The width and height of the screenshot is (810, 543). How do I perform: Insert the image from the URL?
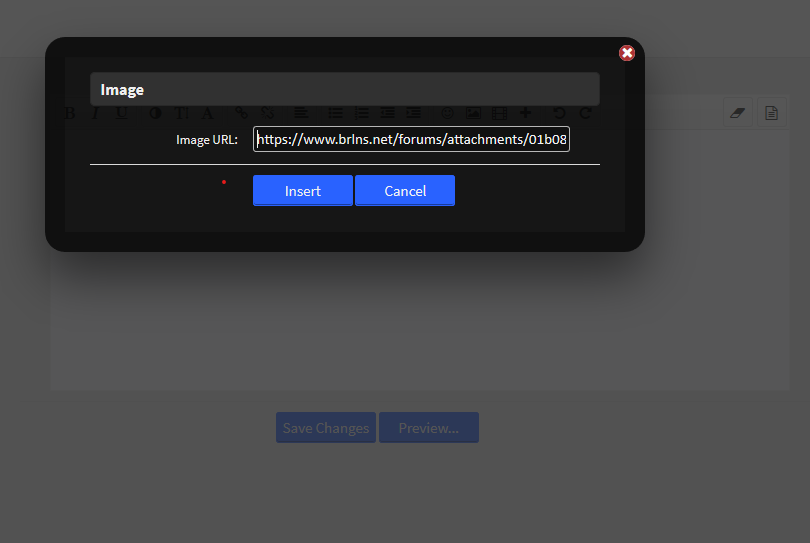pyautogui.click(x=303, y=191)
